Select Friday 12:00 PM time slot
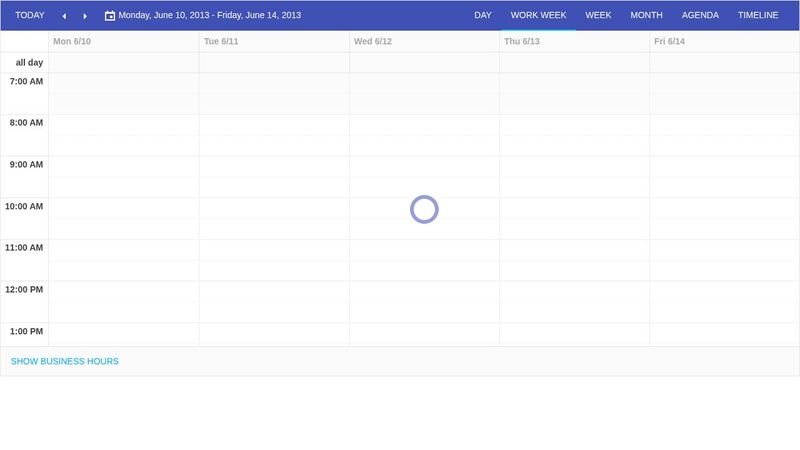This screenshot has height=450, width=800. (x=724, y=291)
